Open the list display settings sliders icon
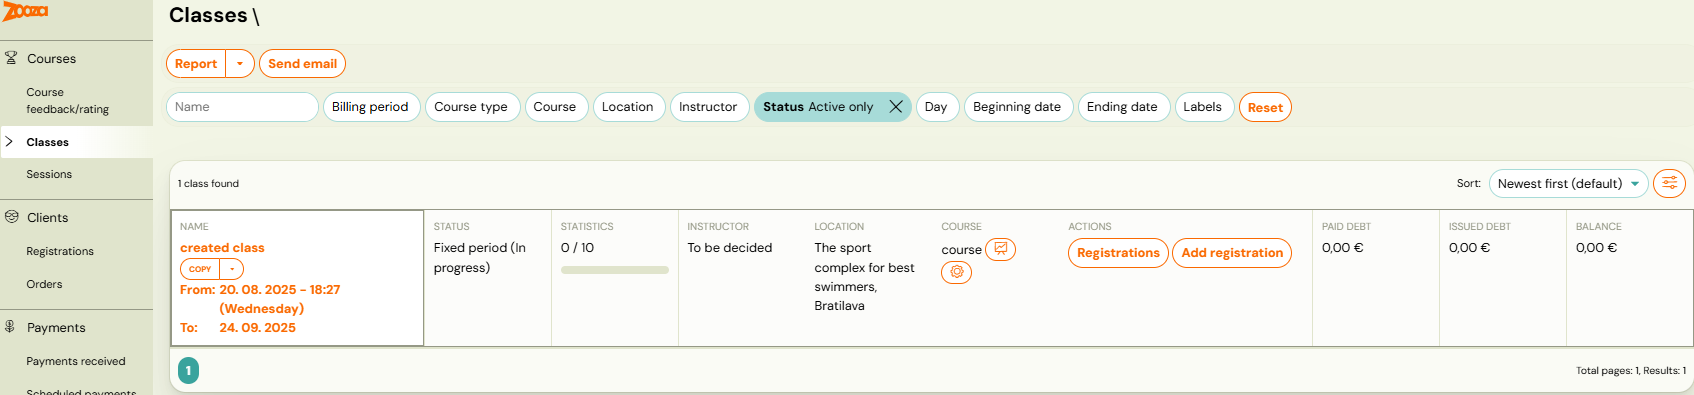1694x395 pixels. 1669,183
